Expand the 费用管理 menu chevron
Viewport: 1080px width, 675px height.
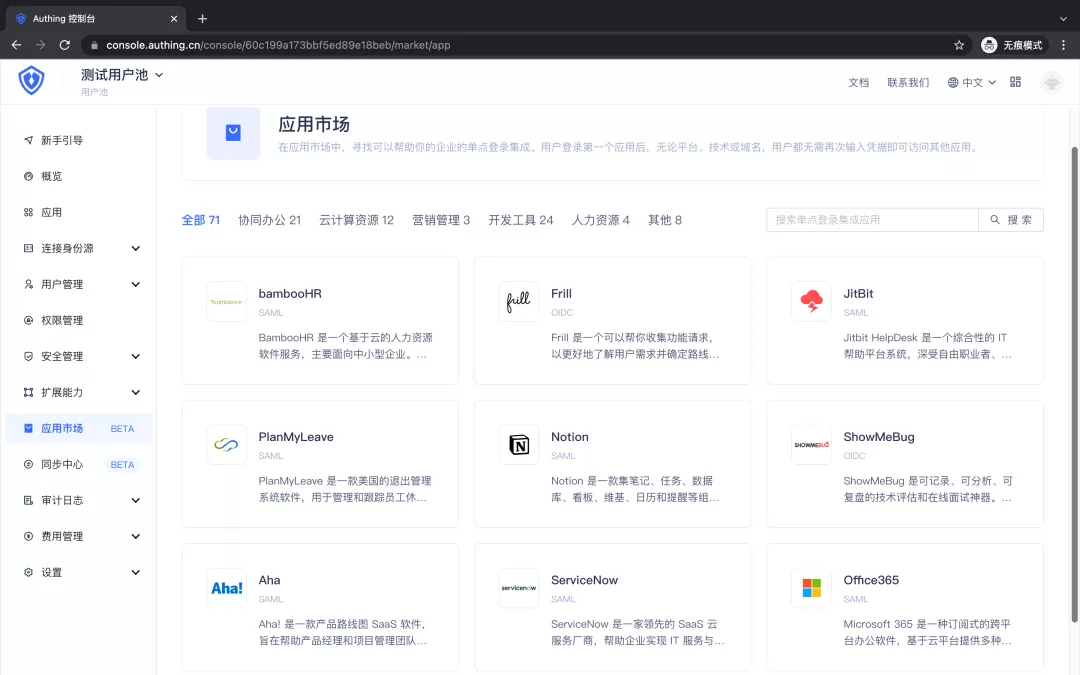coord(136,536)
